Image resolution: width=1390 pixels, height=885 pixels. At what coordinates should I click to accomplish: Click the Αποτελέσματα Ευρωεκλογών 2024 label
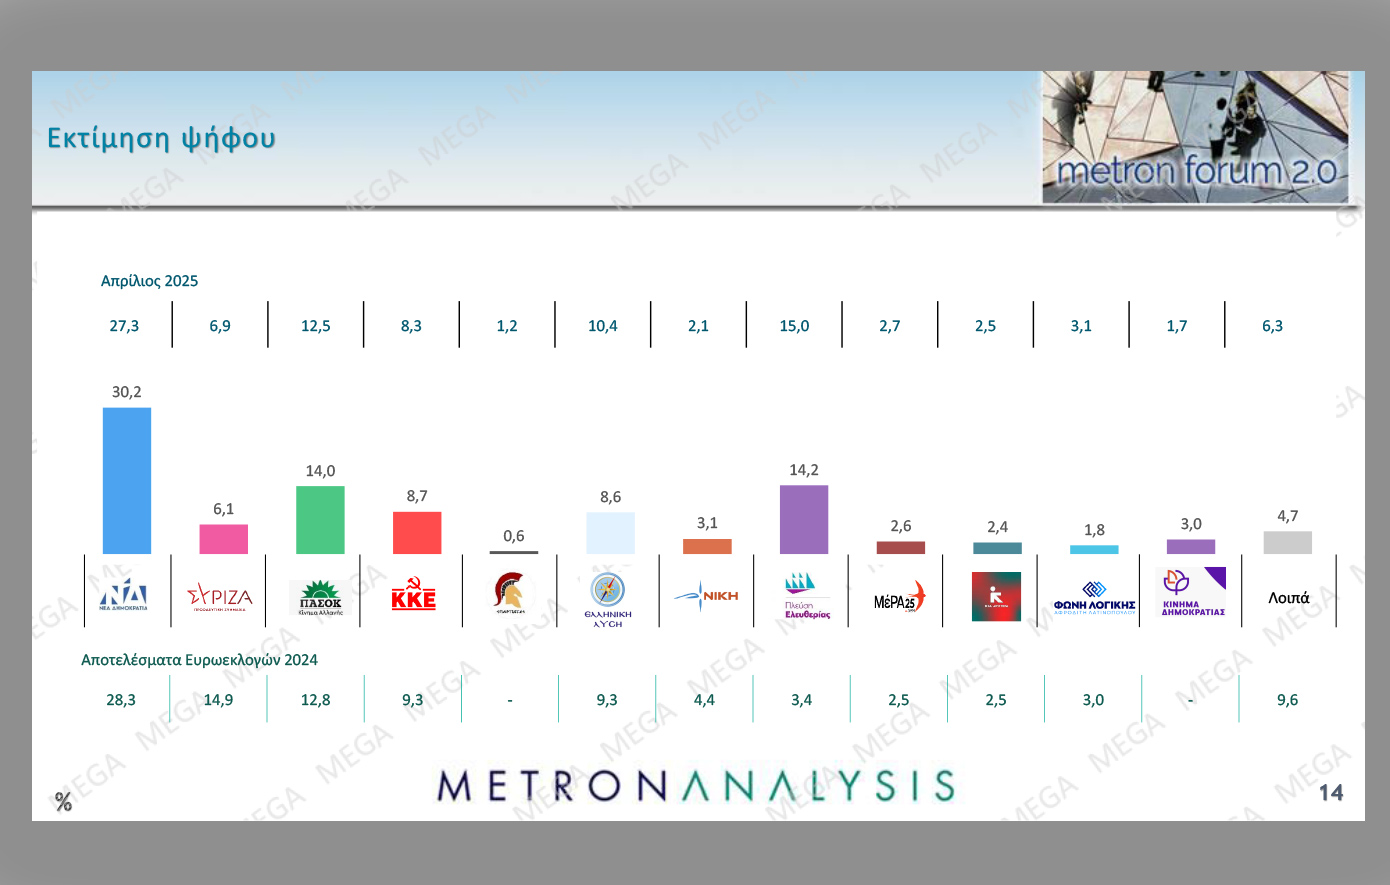(199, 660)
